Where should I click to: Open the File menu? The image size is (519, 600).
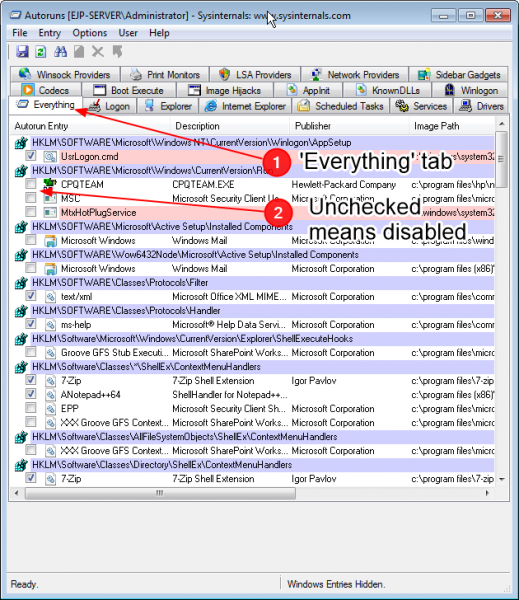(x=20, y=33)
